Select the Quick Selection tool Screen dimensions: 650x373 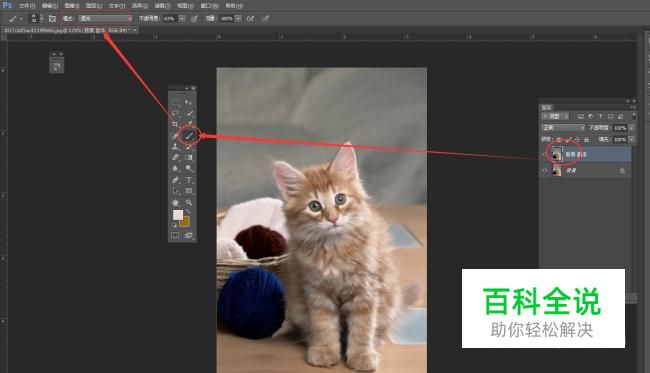(x=189, y=113)
